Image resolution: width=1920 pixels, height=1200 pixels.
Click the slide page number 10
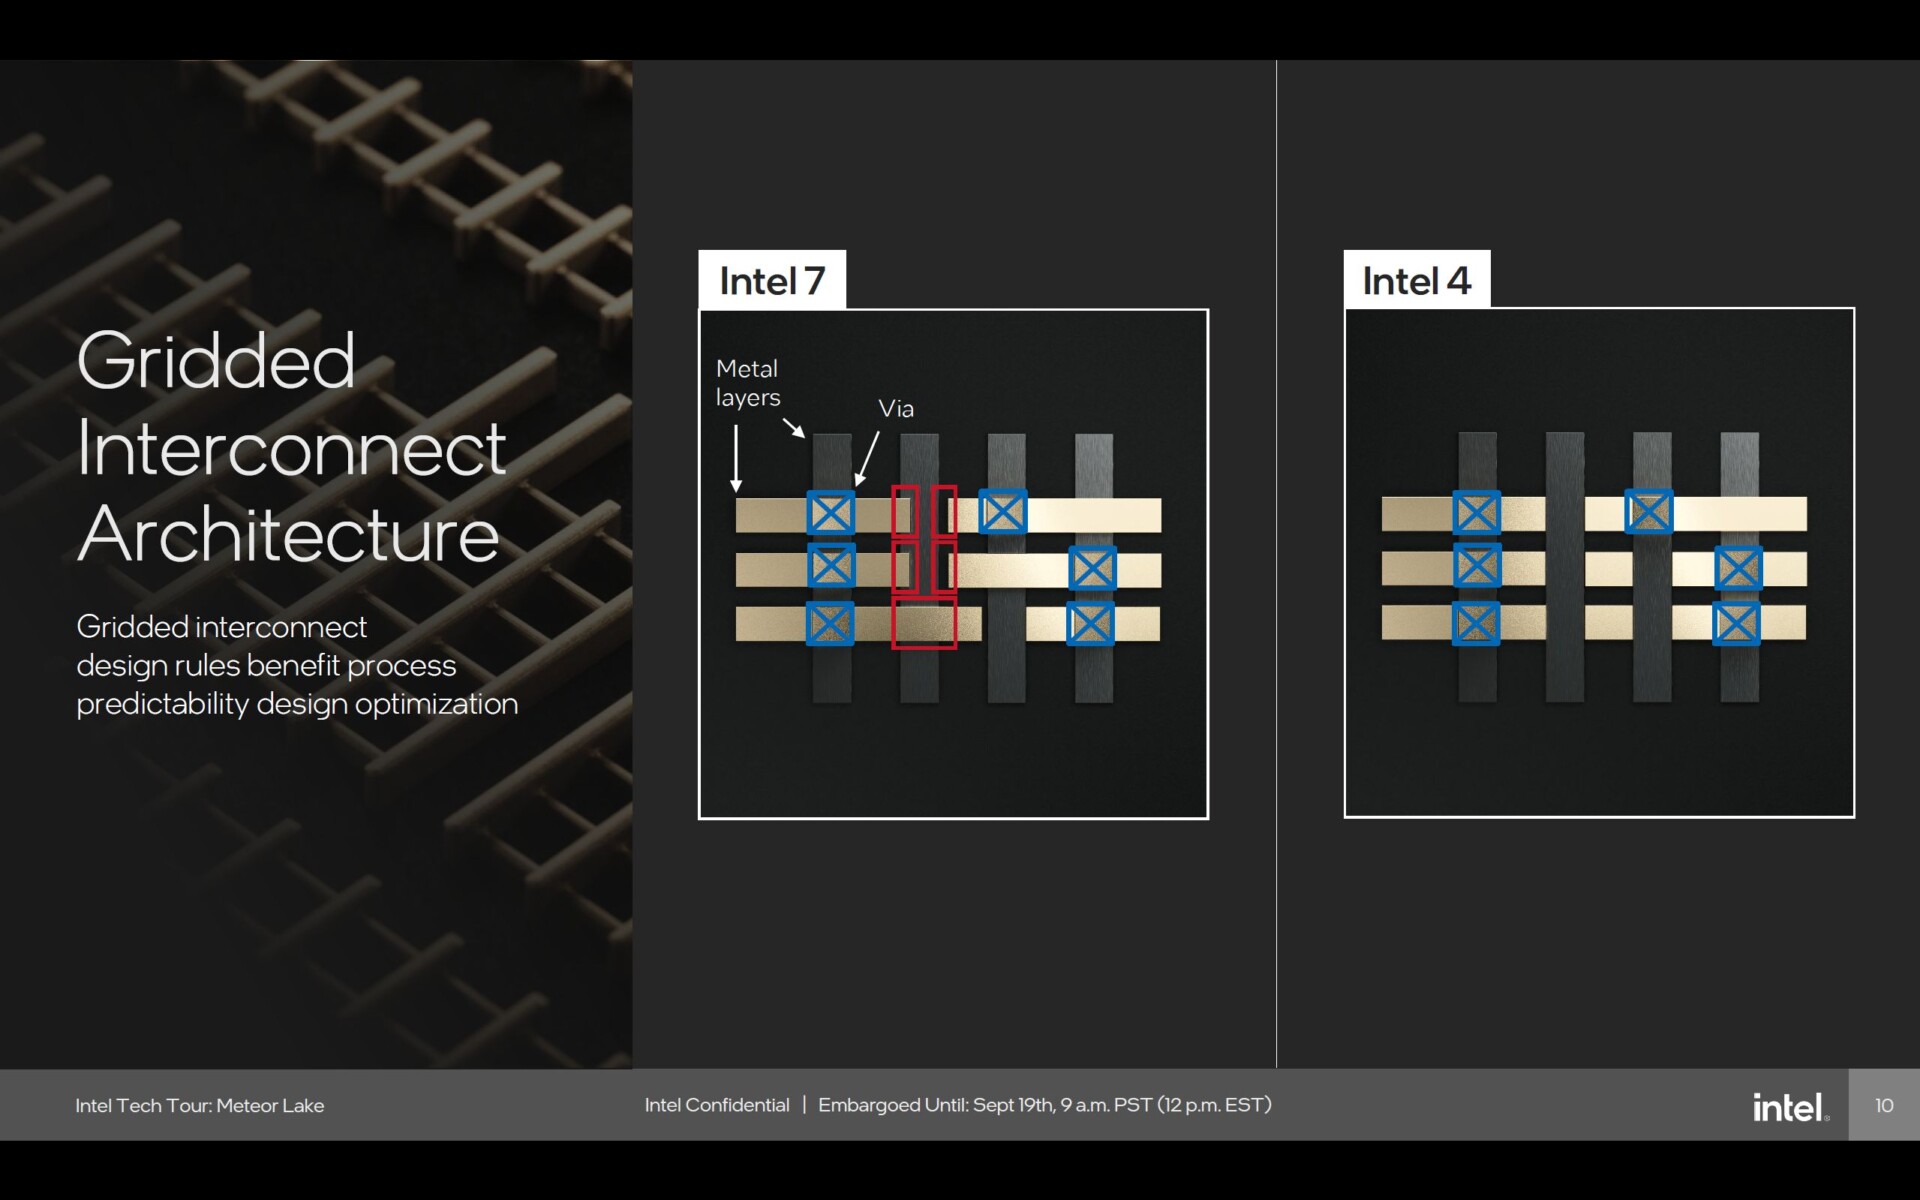pos(1884,1105)
